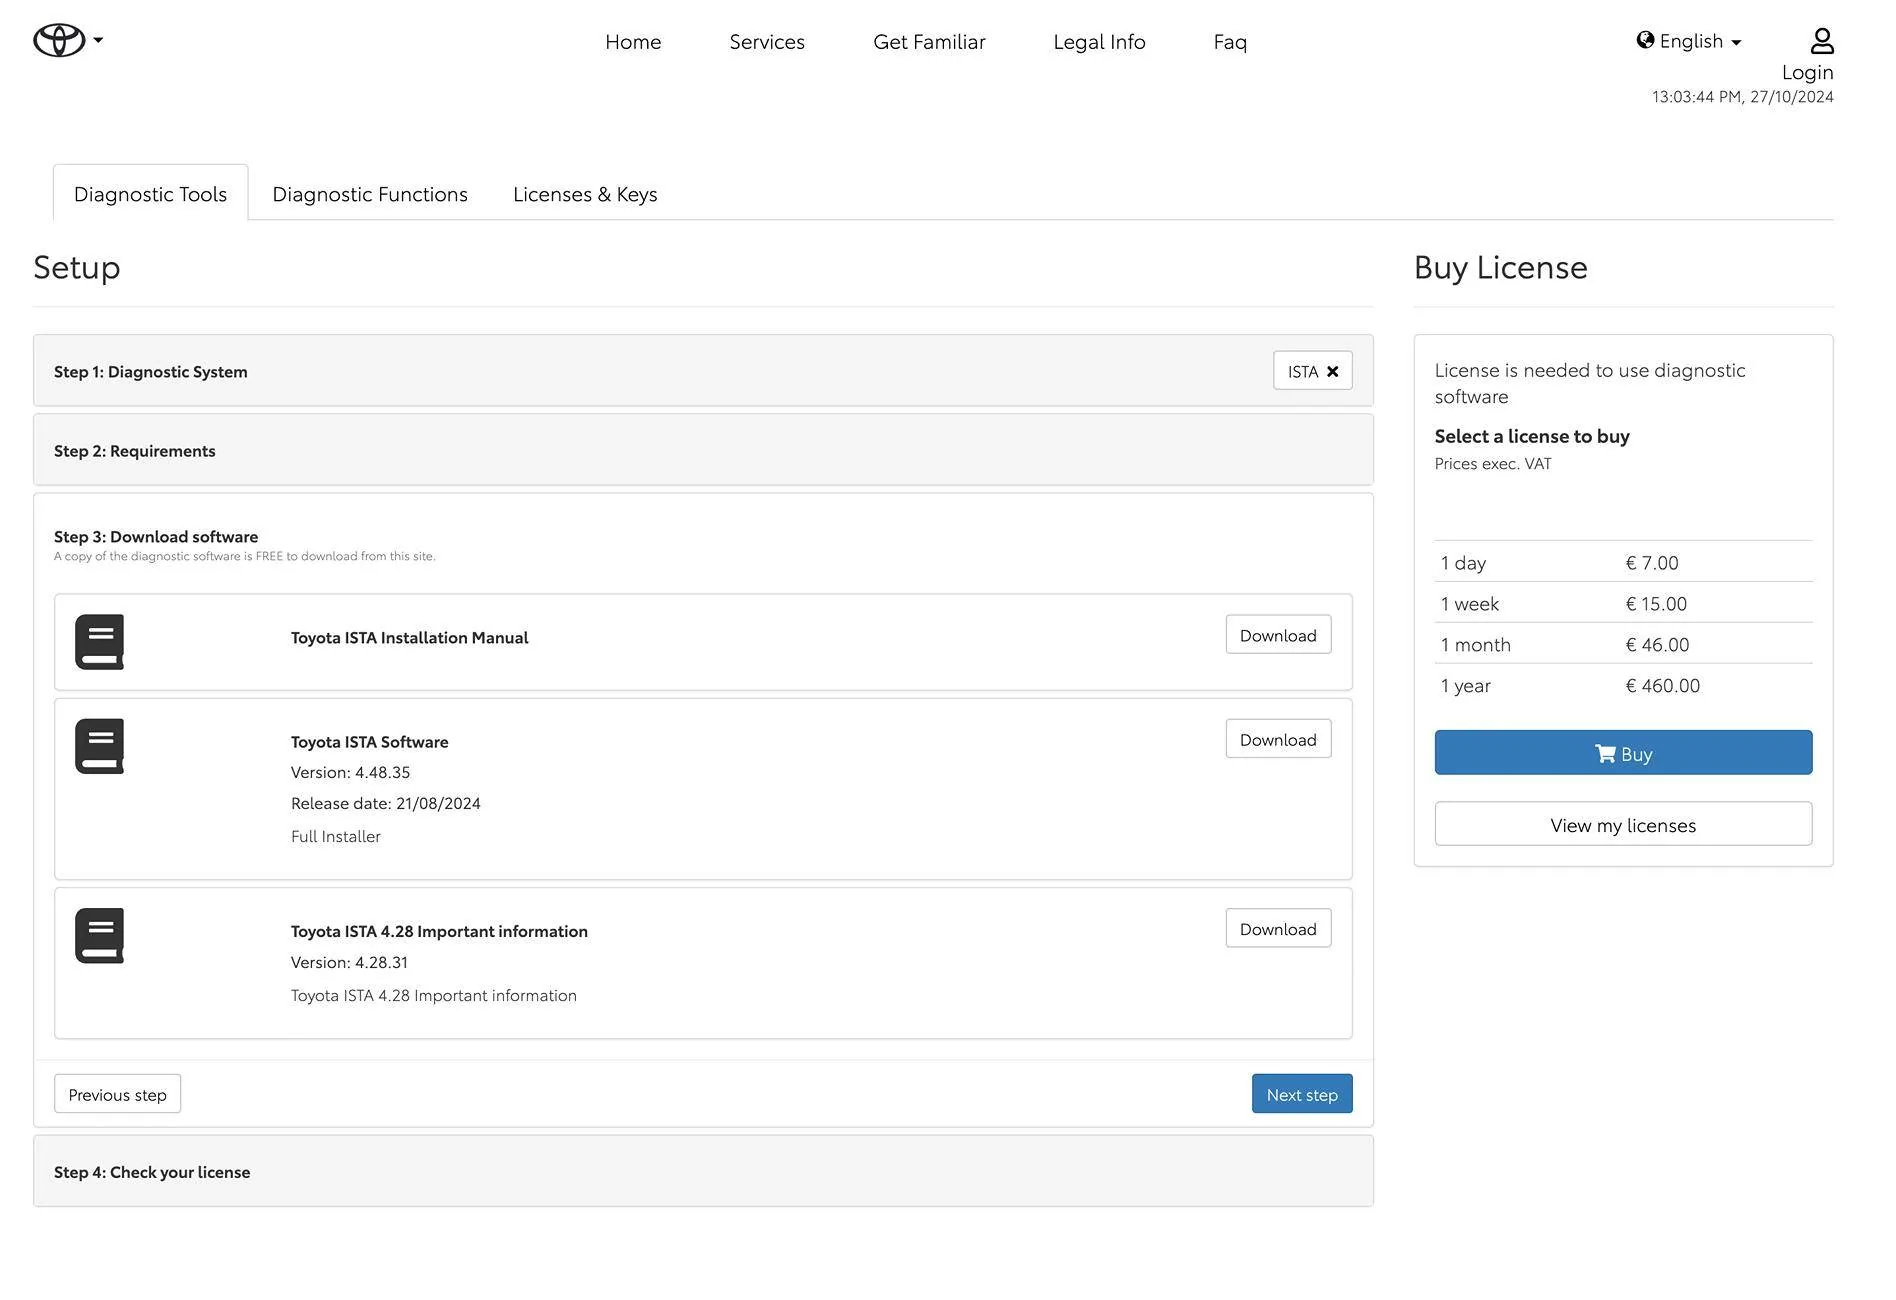
Task: Click the € 15.00 price
Action: 1656,603
